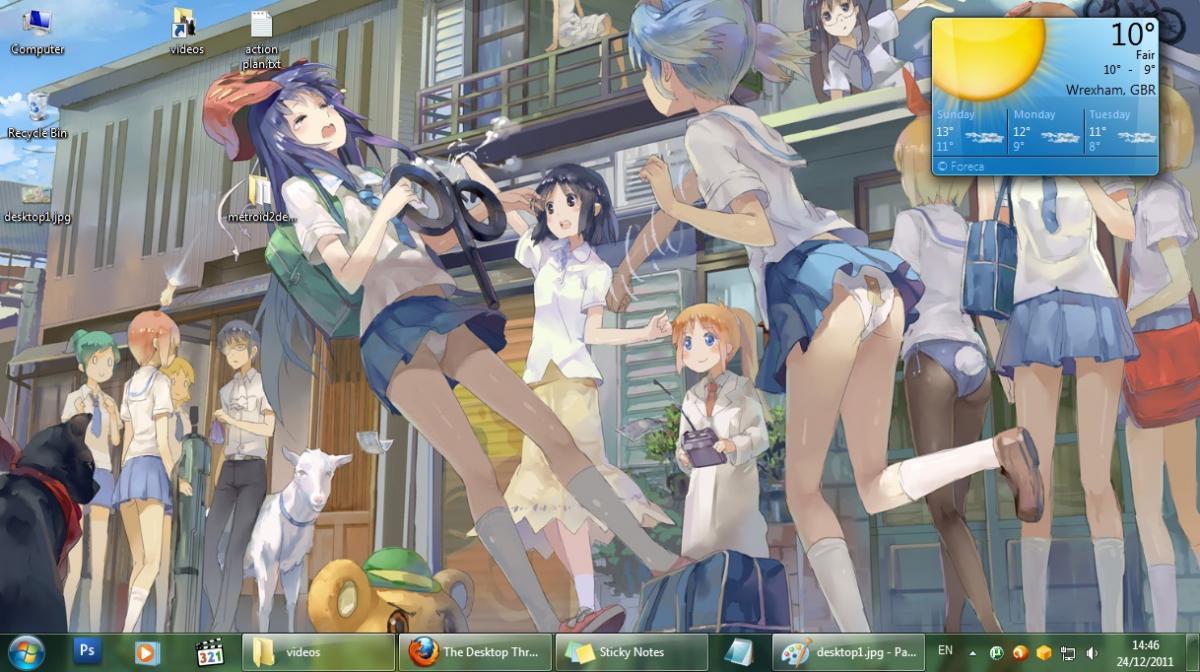Open the volume speaker tray icon
Screen dimensions: 1200x672
(1091, 652)
